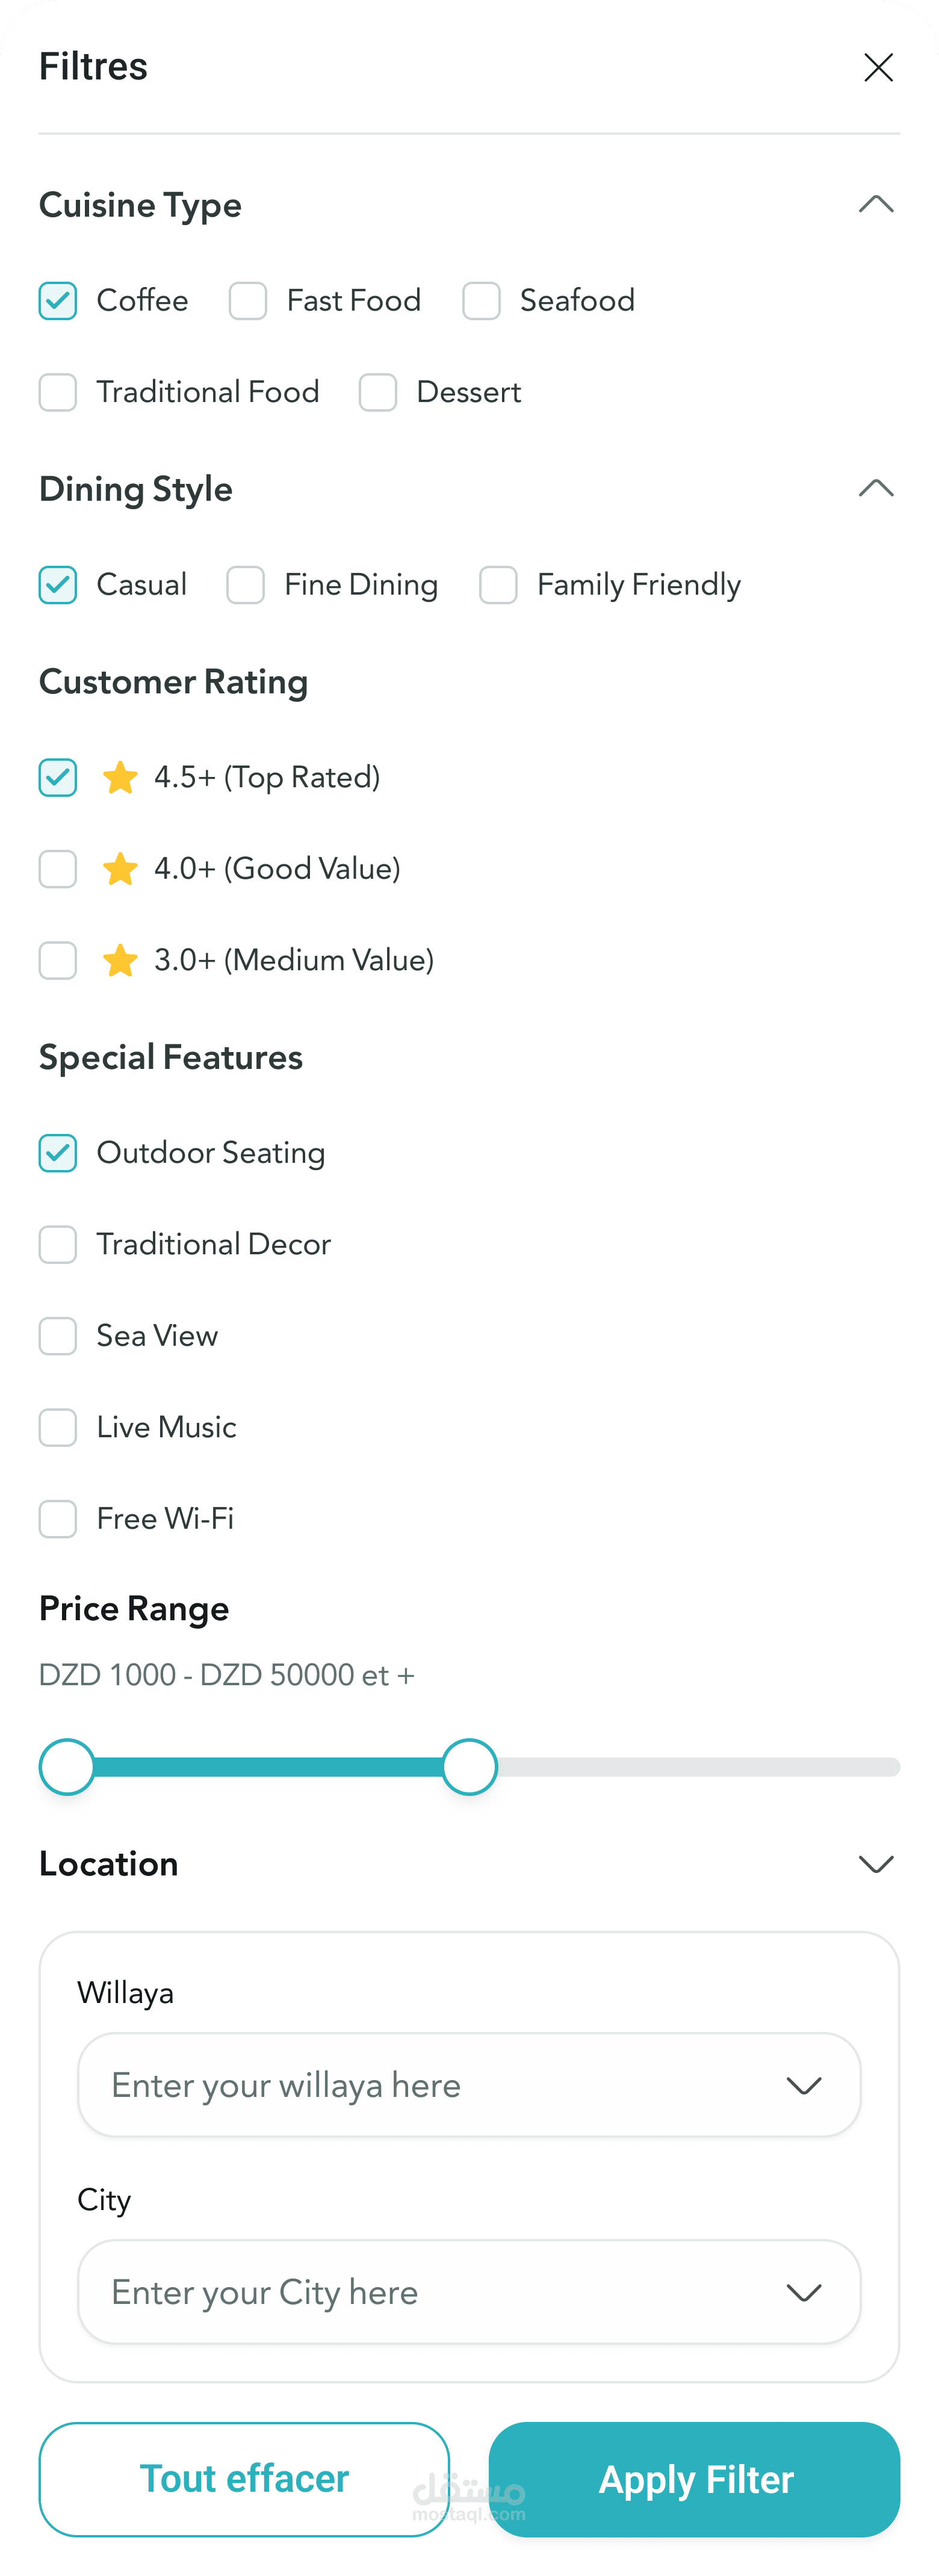Close the Filtres panel with X icon
Viewport: 939px width, 2576px height.
point(878,67)
